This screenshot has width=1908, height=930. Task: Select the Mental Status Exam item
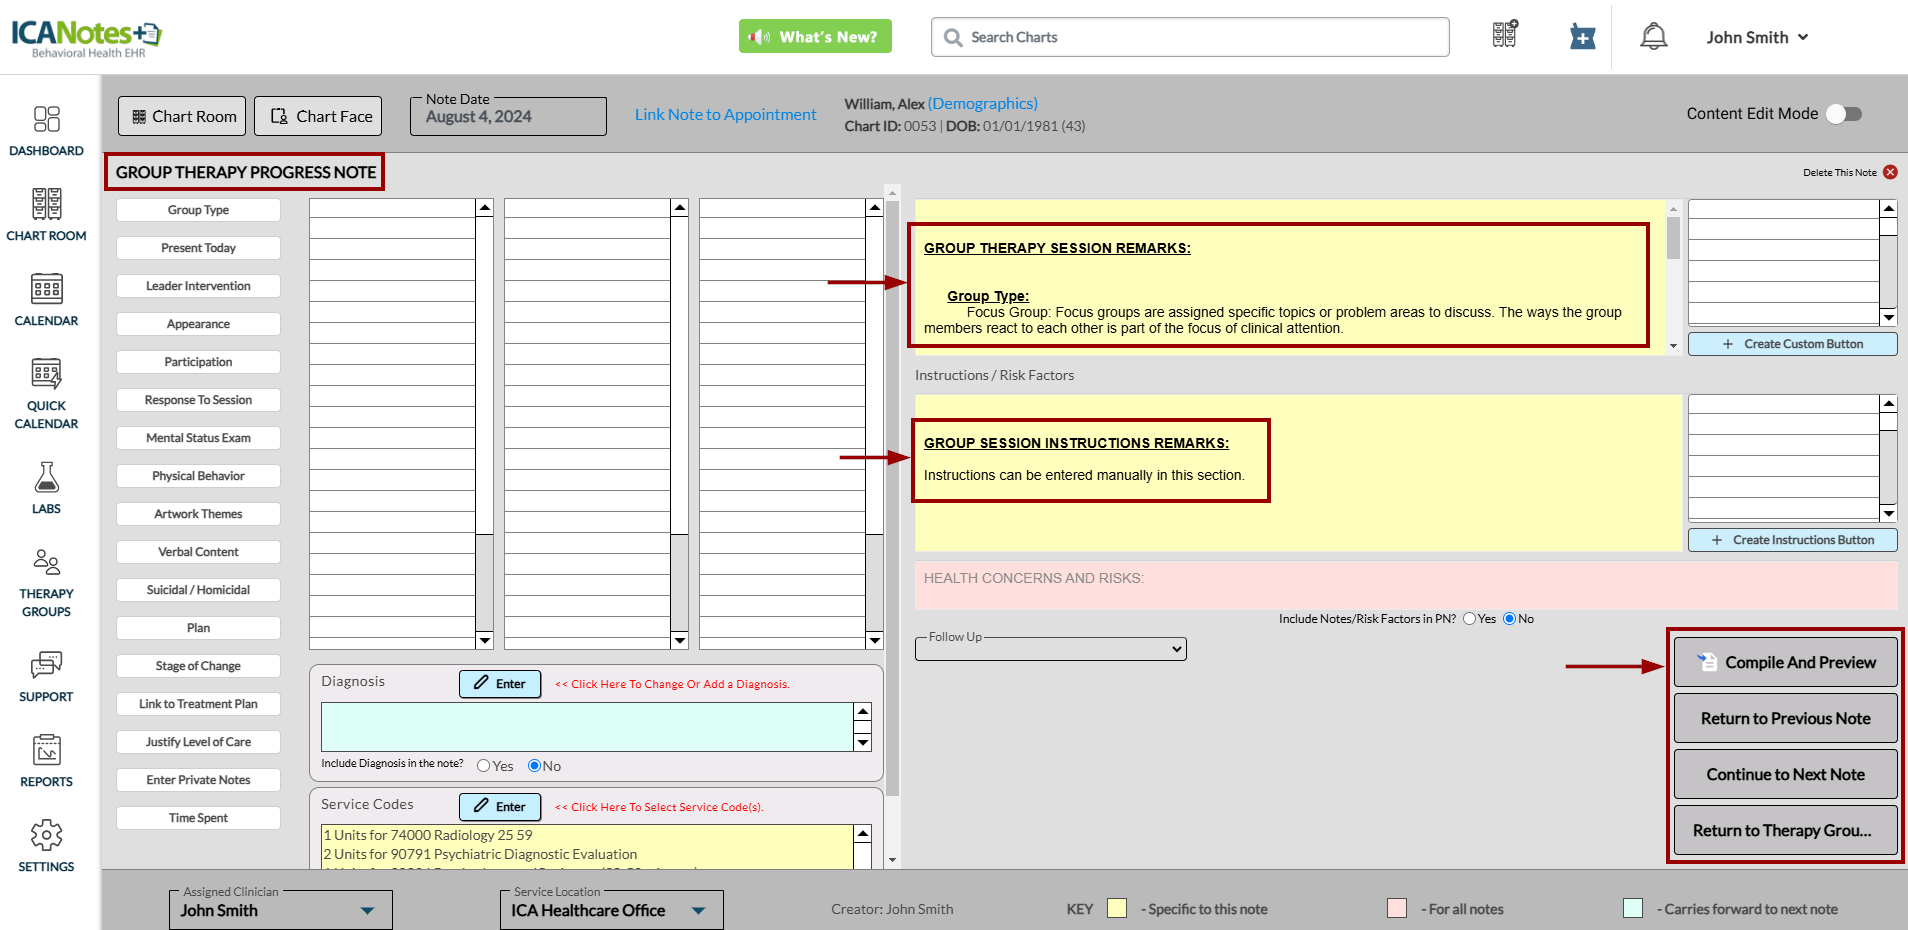(198, 438)
